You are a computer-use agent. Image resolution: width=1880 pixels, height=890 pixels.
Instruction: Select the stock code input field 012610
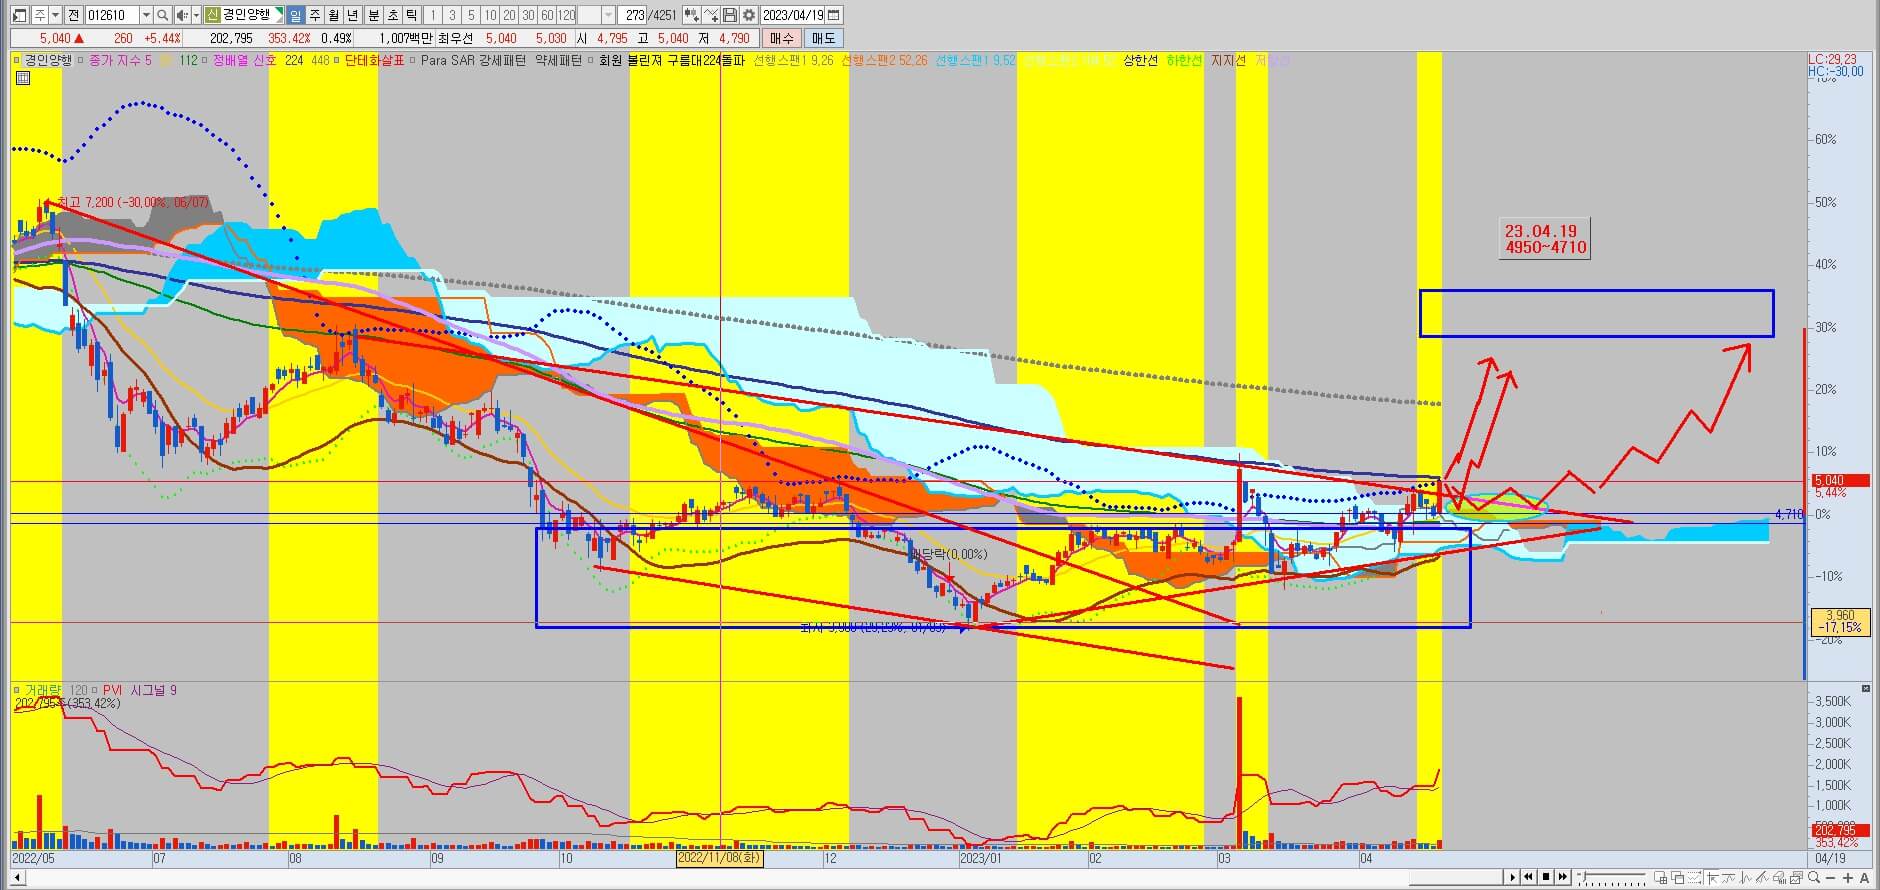tap(112, 15)
